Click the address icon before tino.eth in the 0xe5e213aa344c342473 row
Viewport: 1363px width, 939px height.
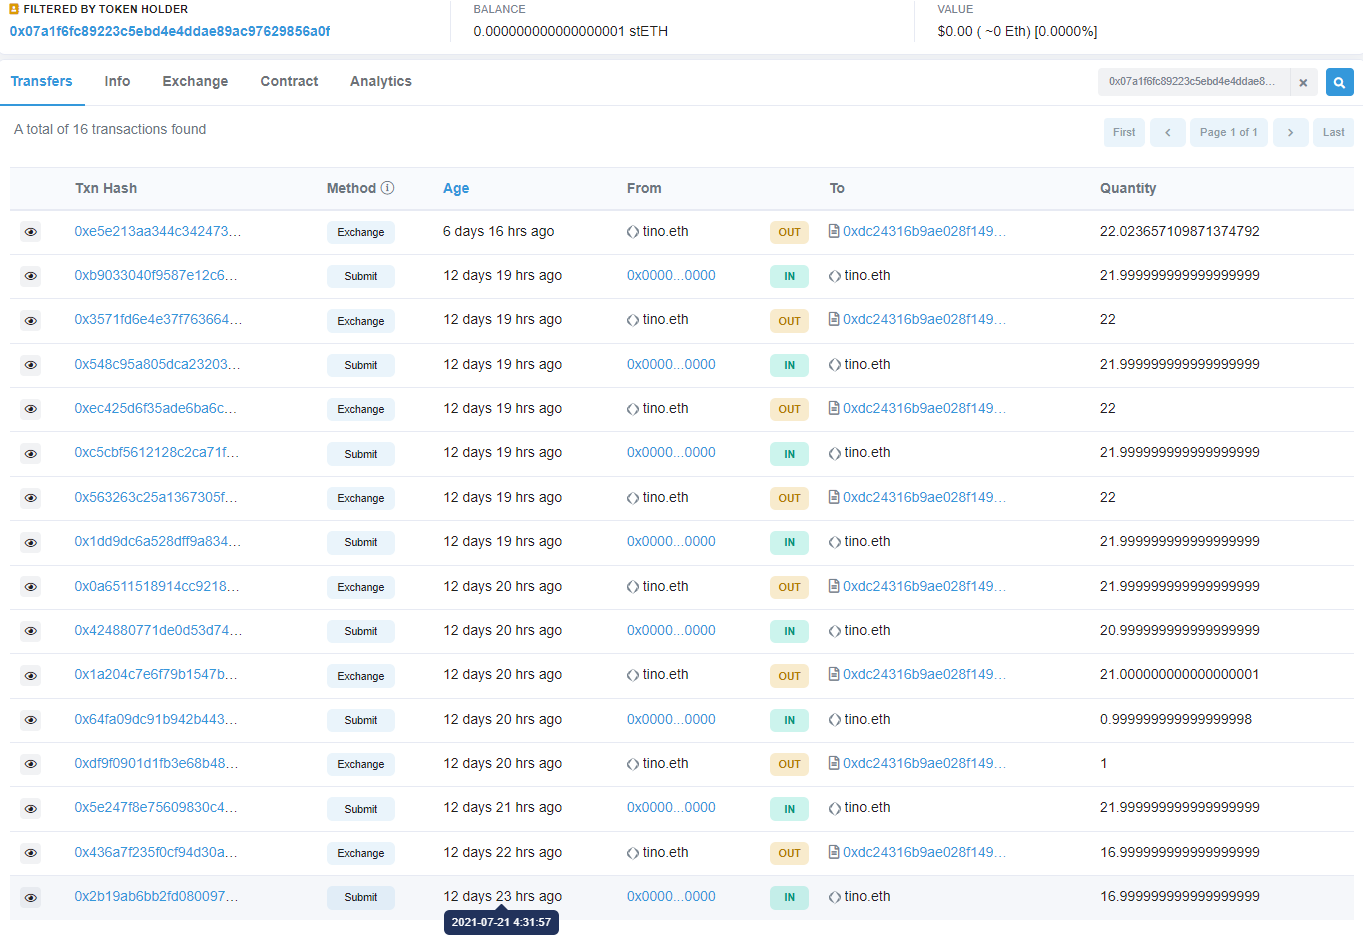point(633,232)
